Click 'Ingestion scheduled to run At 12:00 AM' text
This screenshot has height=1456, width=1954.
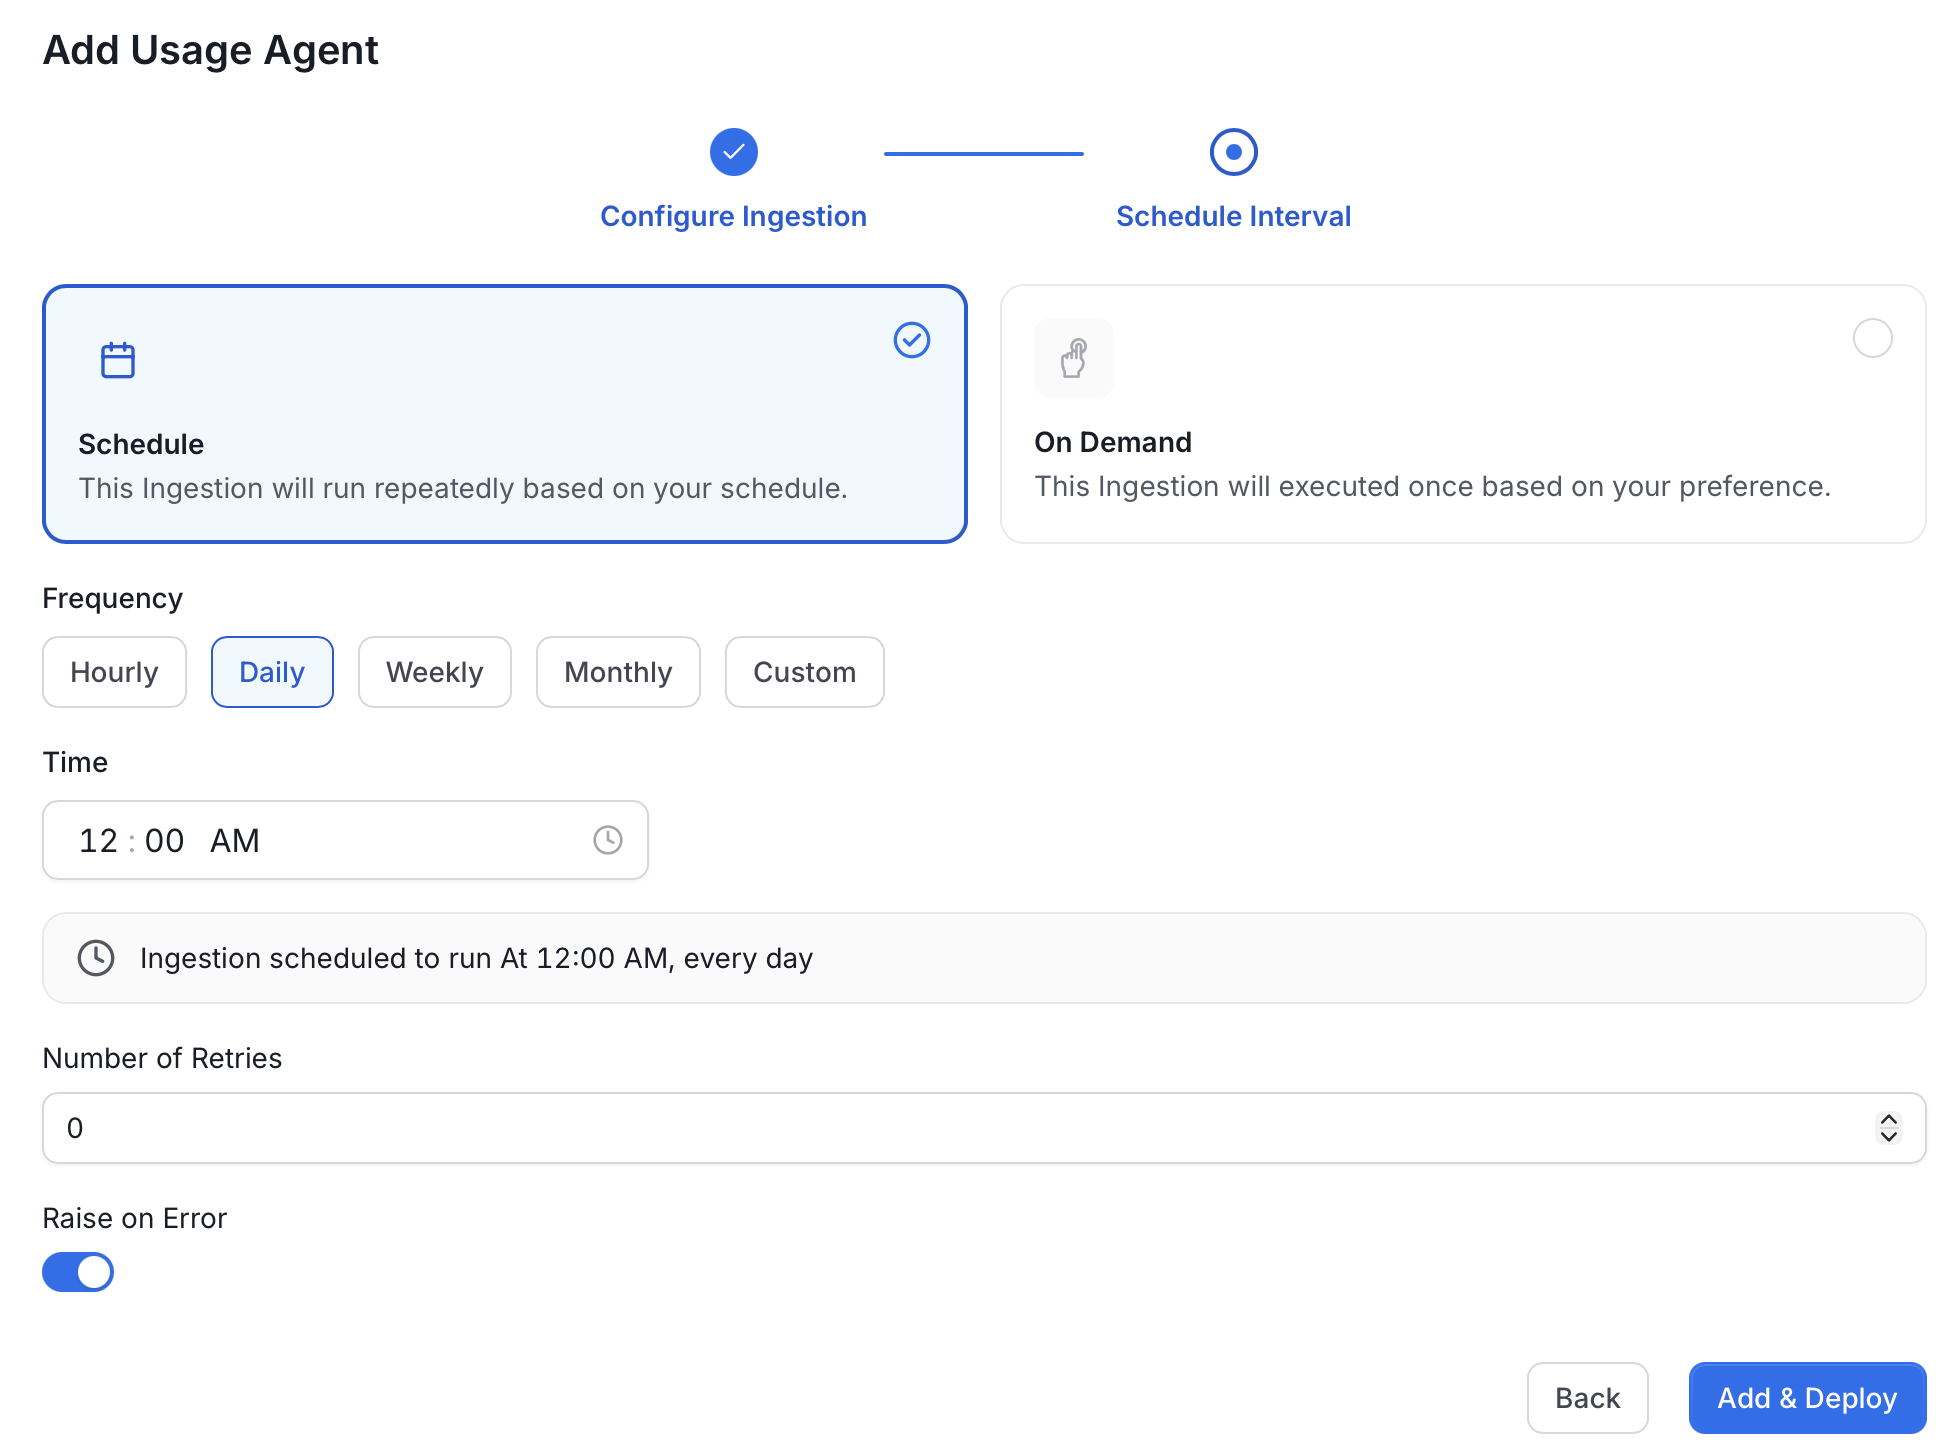tap(477, 958)
